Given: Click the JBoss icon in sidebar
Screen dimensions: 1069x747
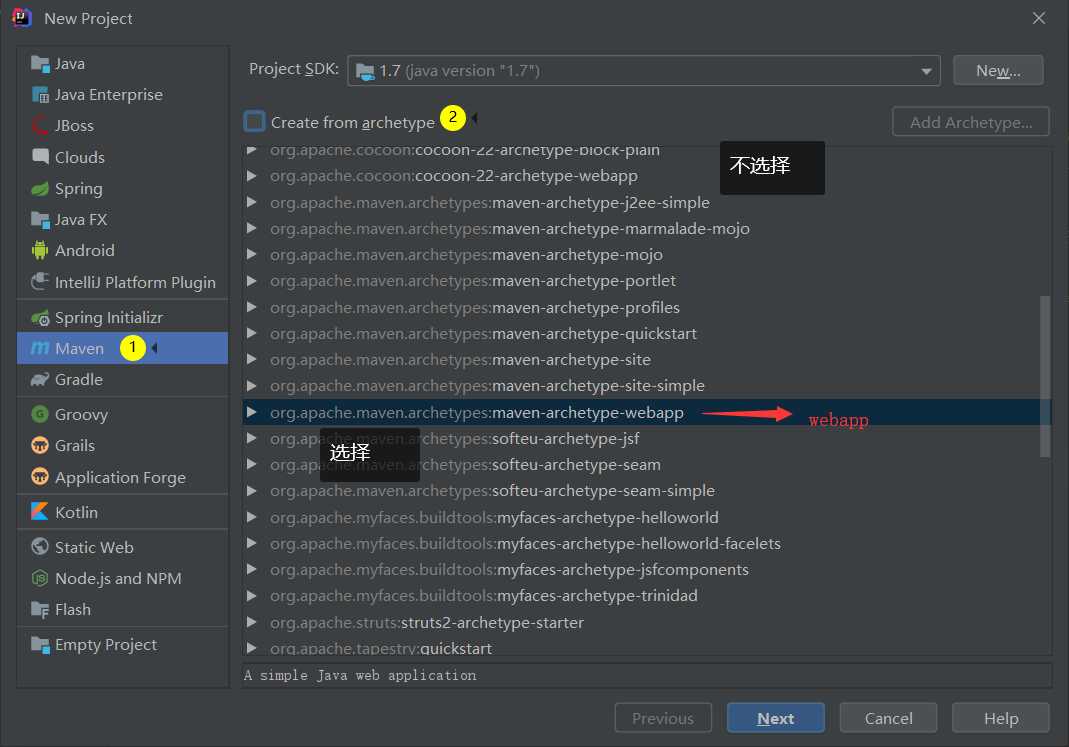Looking at the screenshot, I should tap(40, 125).
